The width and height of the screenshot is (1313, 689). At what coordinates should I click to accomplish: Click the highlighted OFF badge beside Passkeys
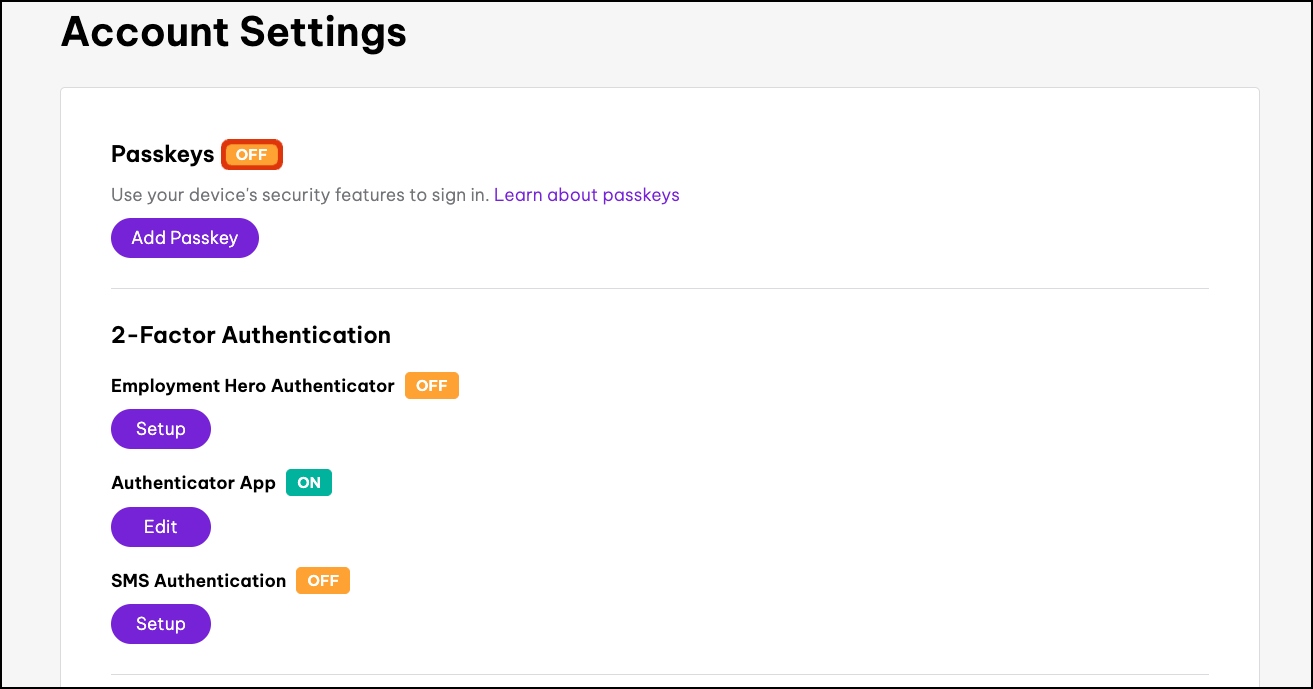[x=252, y=155]
